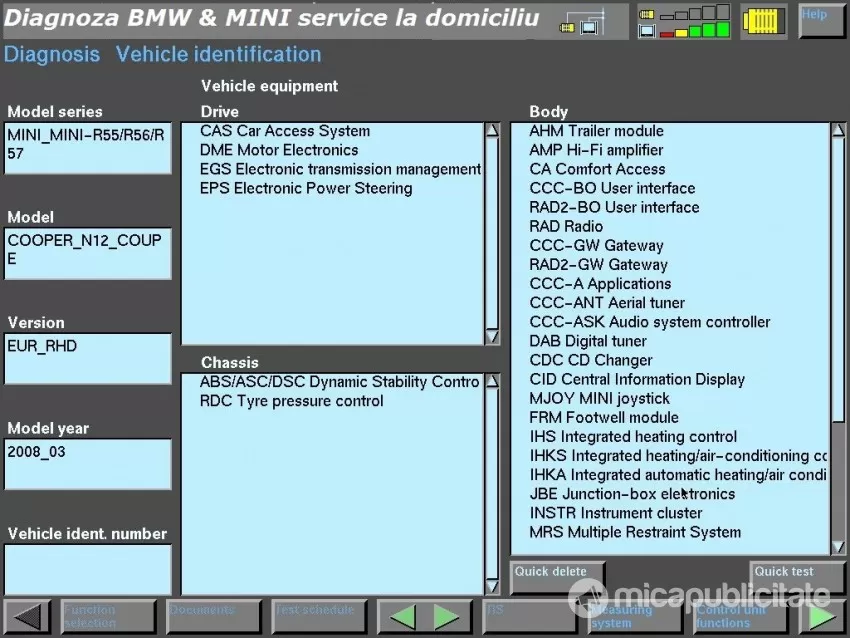Select IHKS Integrated heating/air-conditioning
Image resolution: width=850 pixels, height=638 pixels.
click(678, 456)
